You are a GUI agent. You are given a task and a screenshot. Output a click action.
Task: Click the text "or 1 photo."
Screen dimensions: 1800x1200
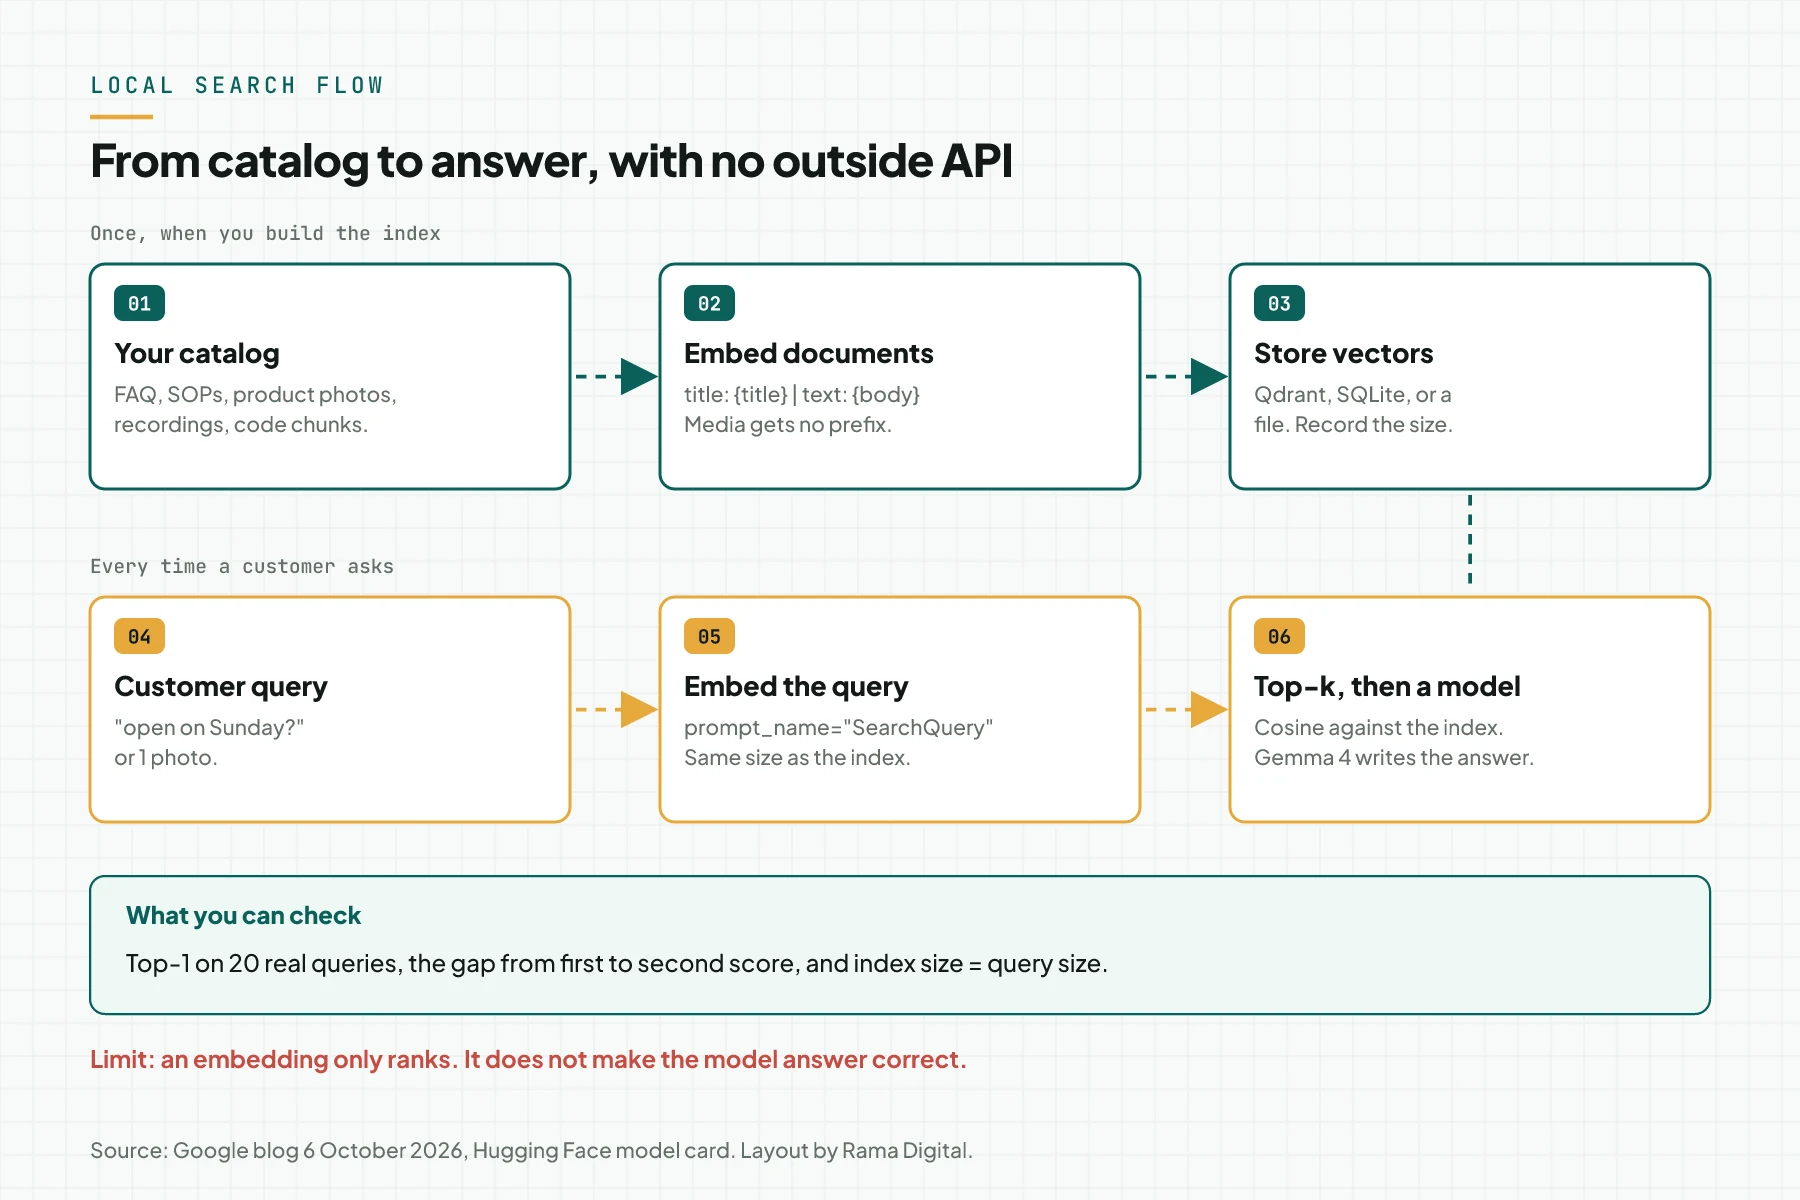166,758
